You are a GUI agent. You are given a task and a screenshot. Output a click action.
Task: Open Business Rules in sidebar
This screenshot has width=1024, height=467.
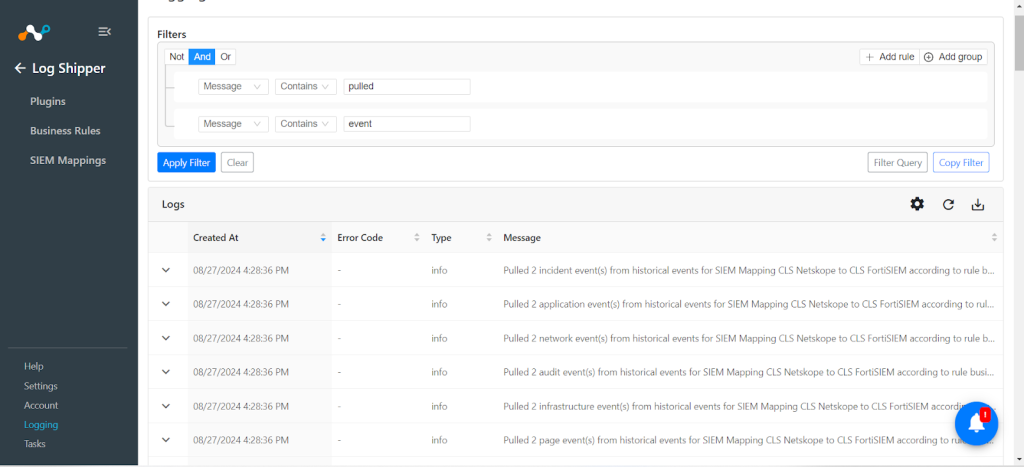coord(65,131)
